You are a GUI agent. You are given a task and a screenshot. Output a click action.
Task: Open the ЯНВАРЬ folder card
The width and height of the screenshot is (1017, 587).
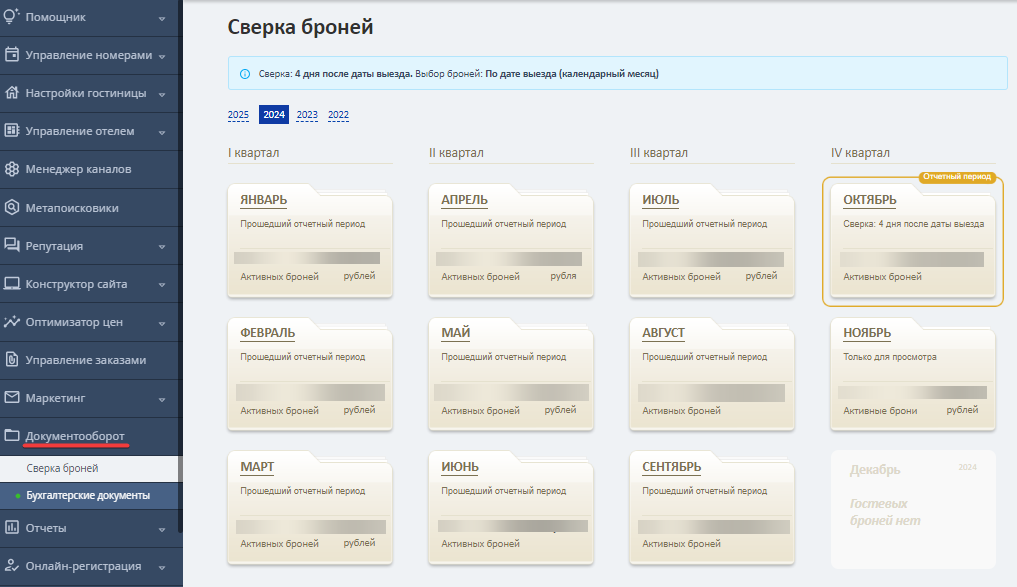(x=310, y=241)
